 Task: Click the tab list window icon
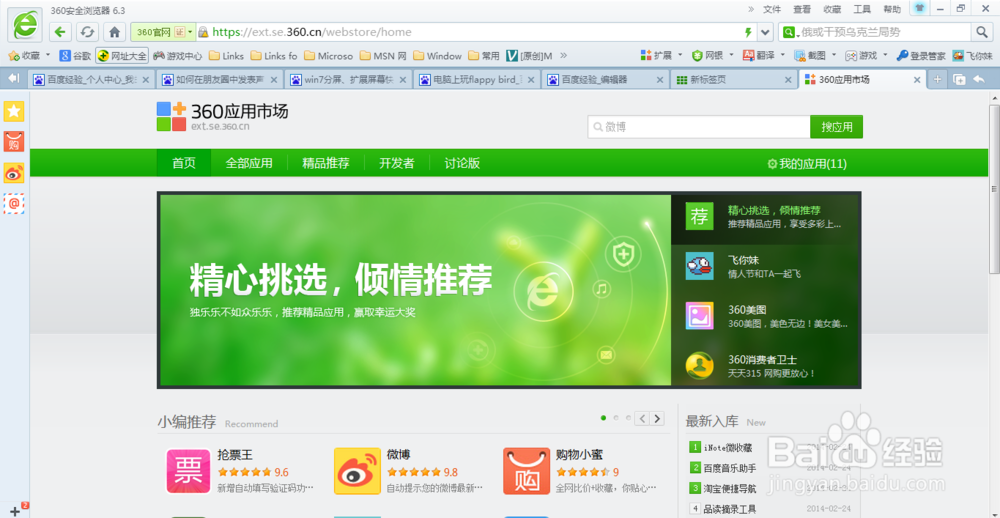[958, 79]
